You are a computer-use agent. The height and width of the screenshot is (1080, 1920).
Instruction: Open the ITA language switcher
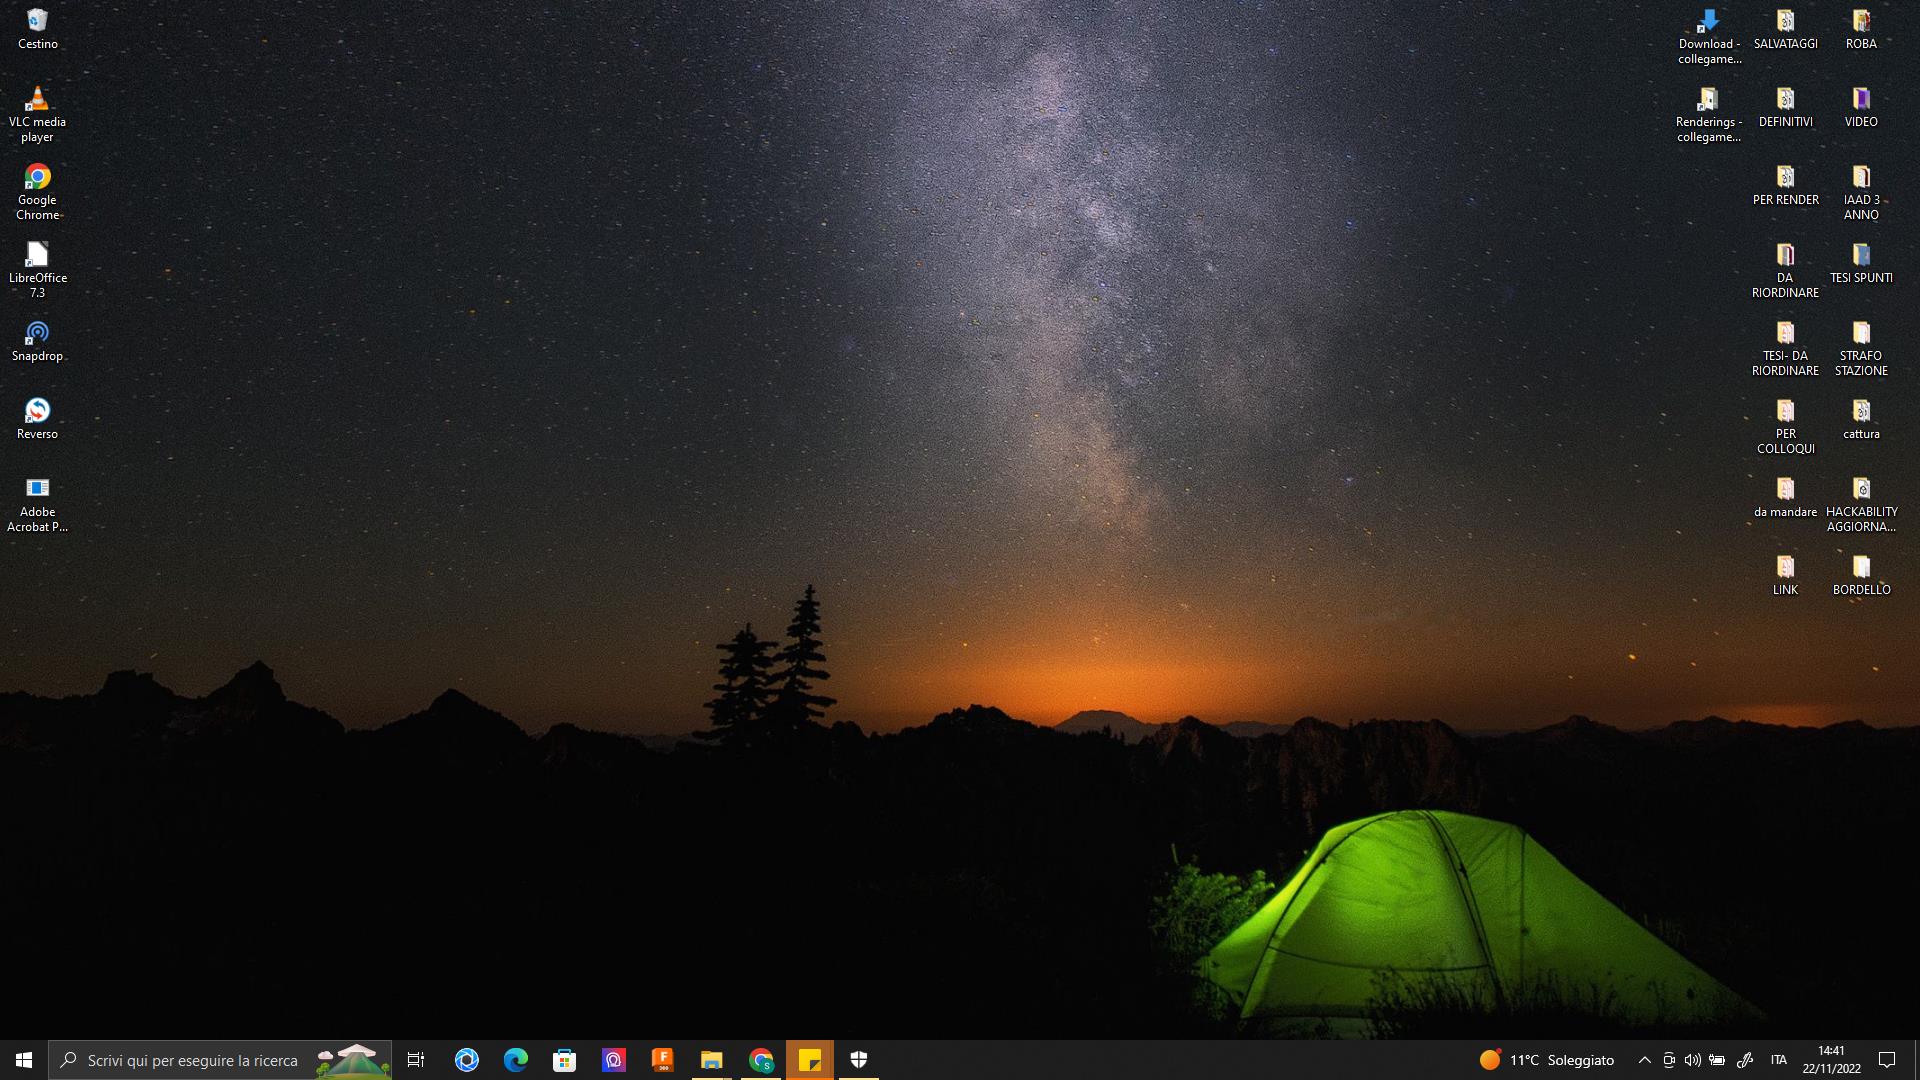pos(1778,1060)
